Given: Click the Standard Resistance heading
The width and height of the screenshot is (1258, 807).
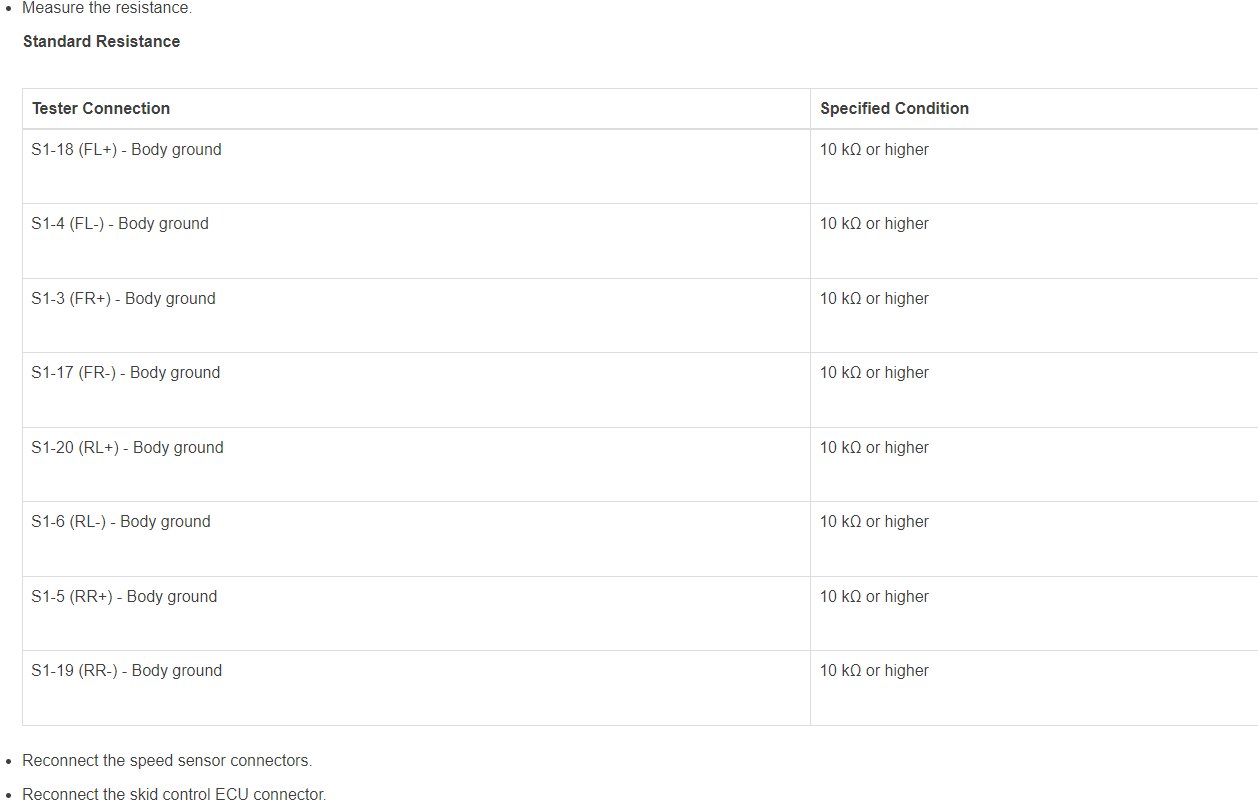Looking at the screenshot, I should point(101,41).
